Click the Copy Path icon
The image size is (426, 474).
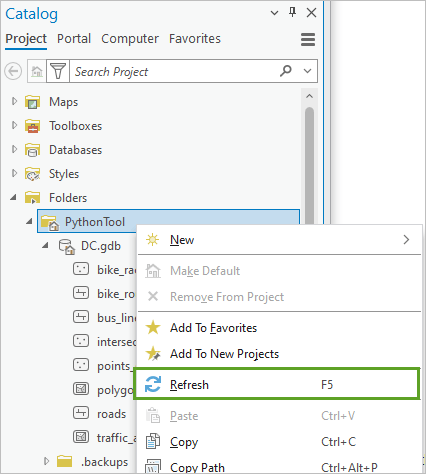pos(153,467)
